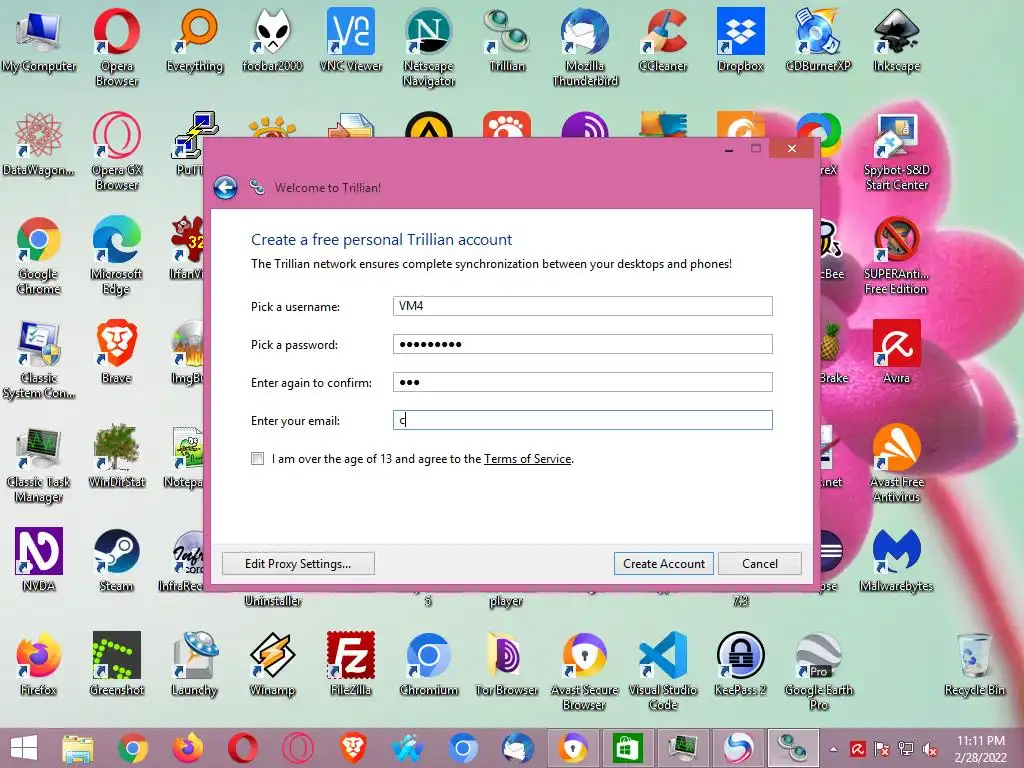The image size is (1024, 768).
Task: Click the Create Account button
Action: tap(664, 564)
